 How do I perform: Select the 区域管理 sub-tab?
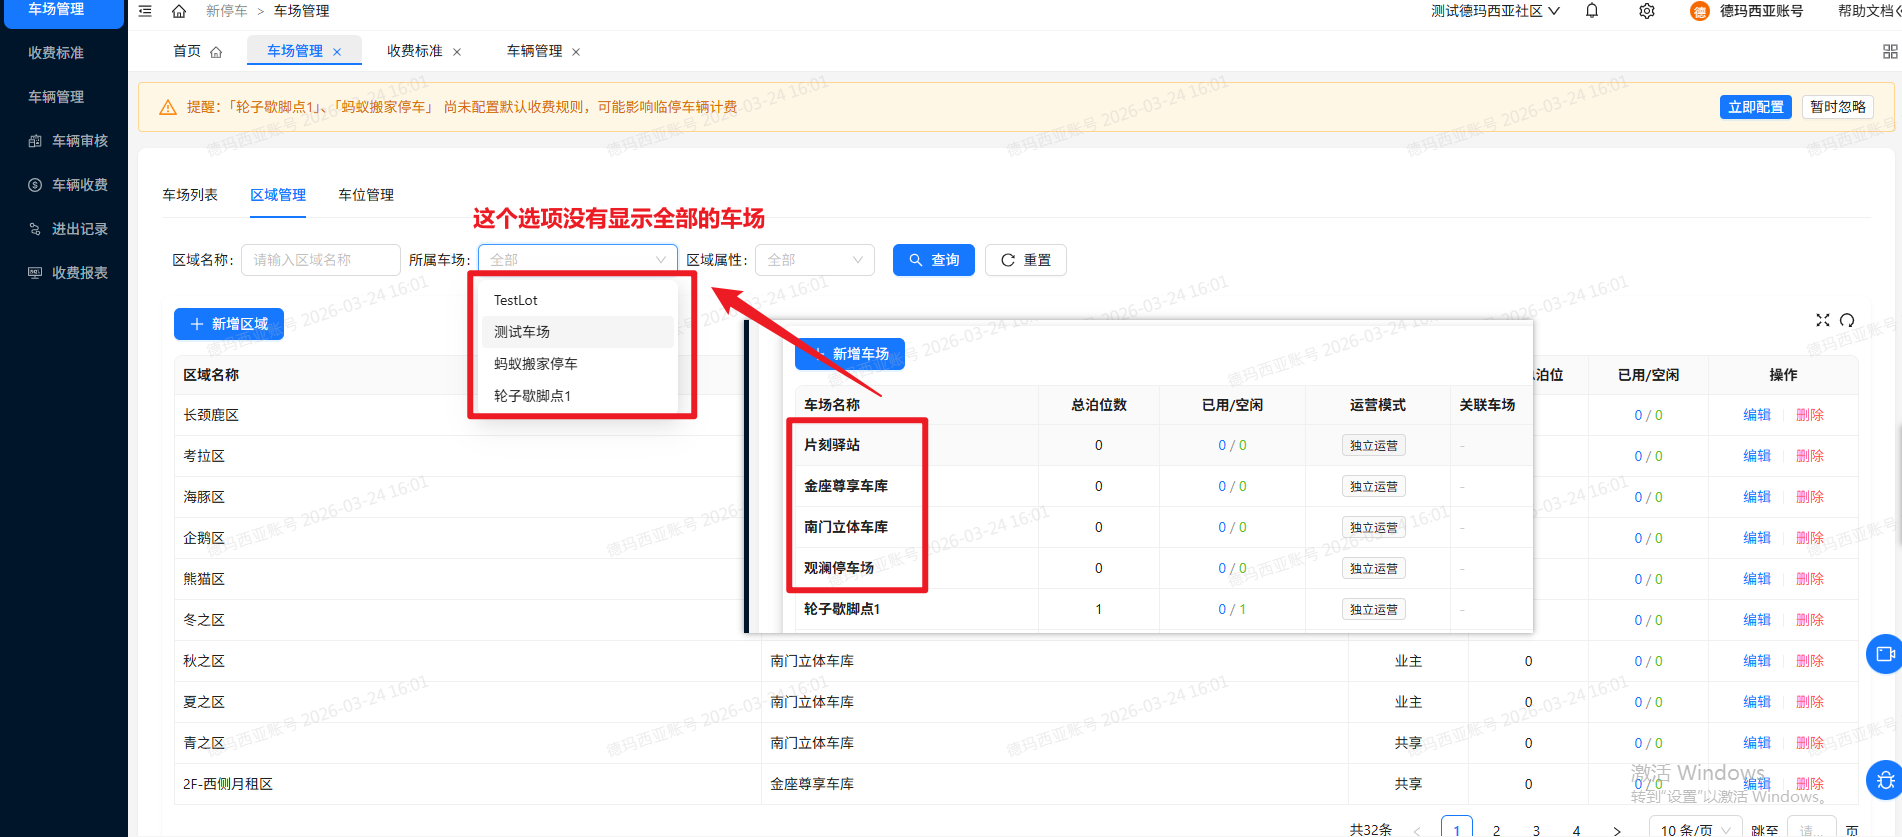(x=278, y=195)
